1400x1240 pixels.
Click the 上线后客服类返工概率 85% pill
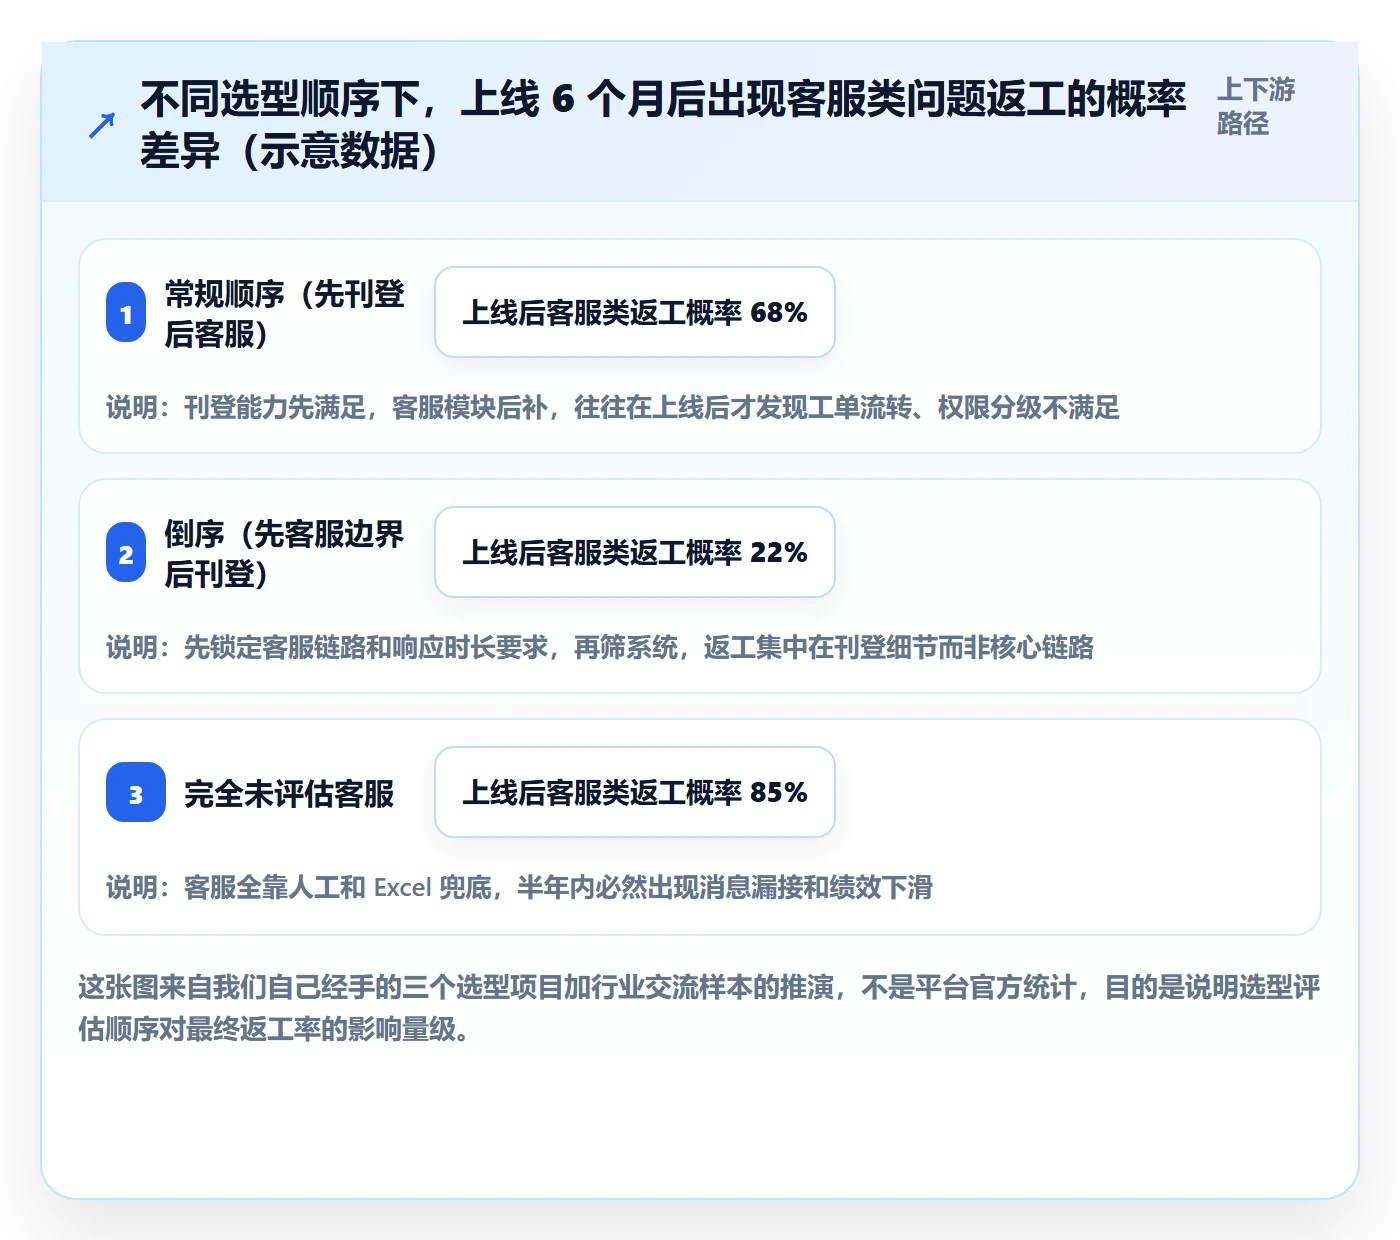pos(635,792)
